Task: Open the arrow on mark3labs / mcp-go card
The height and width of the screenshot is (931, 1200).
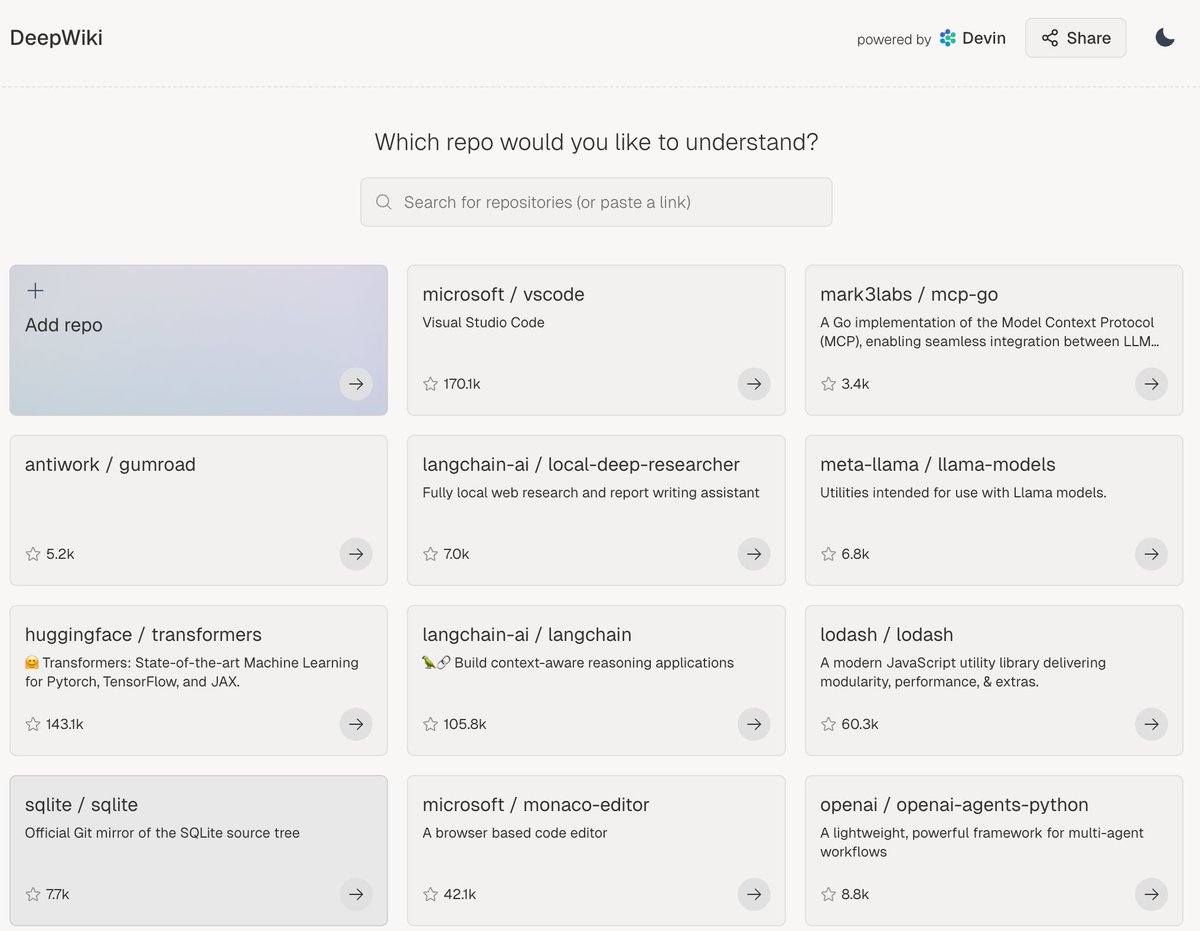Action: pos(1152,384)
